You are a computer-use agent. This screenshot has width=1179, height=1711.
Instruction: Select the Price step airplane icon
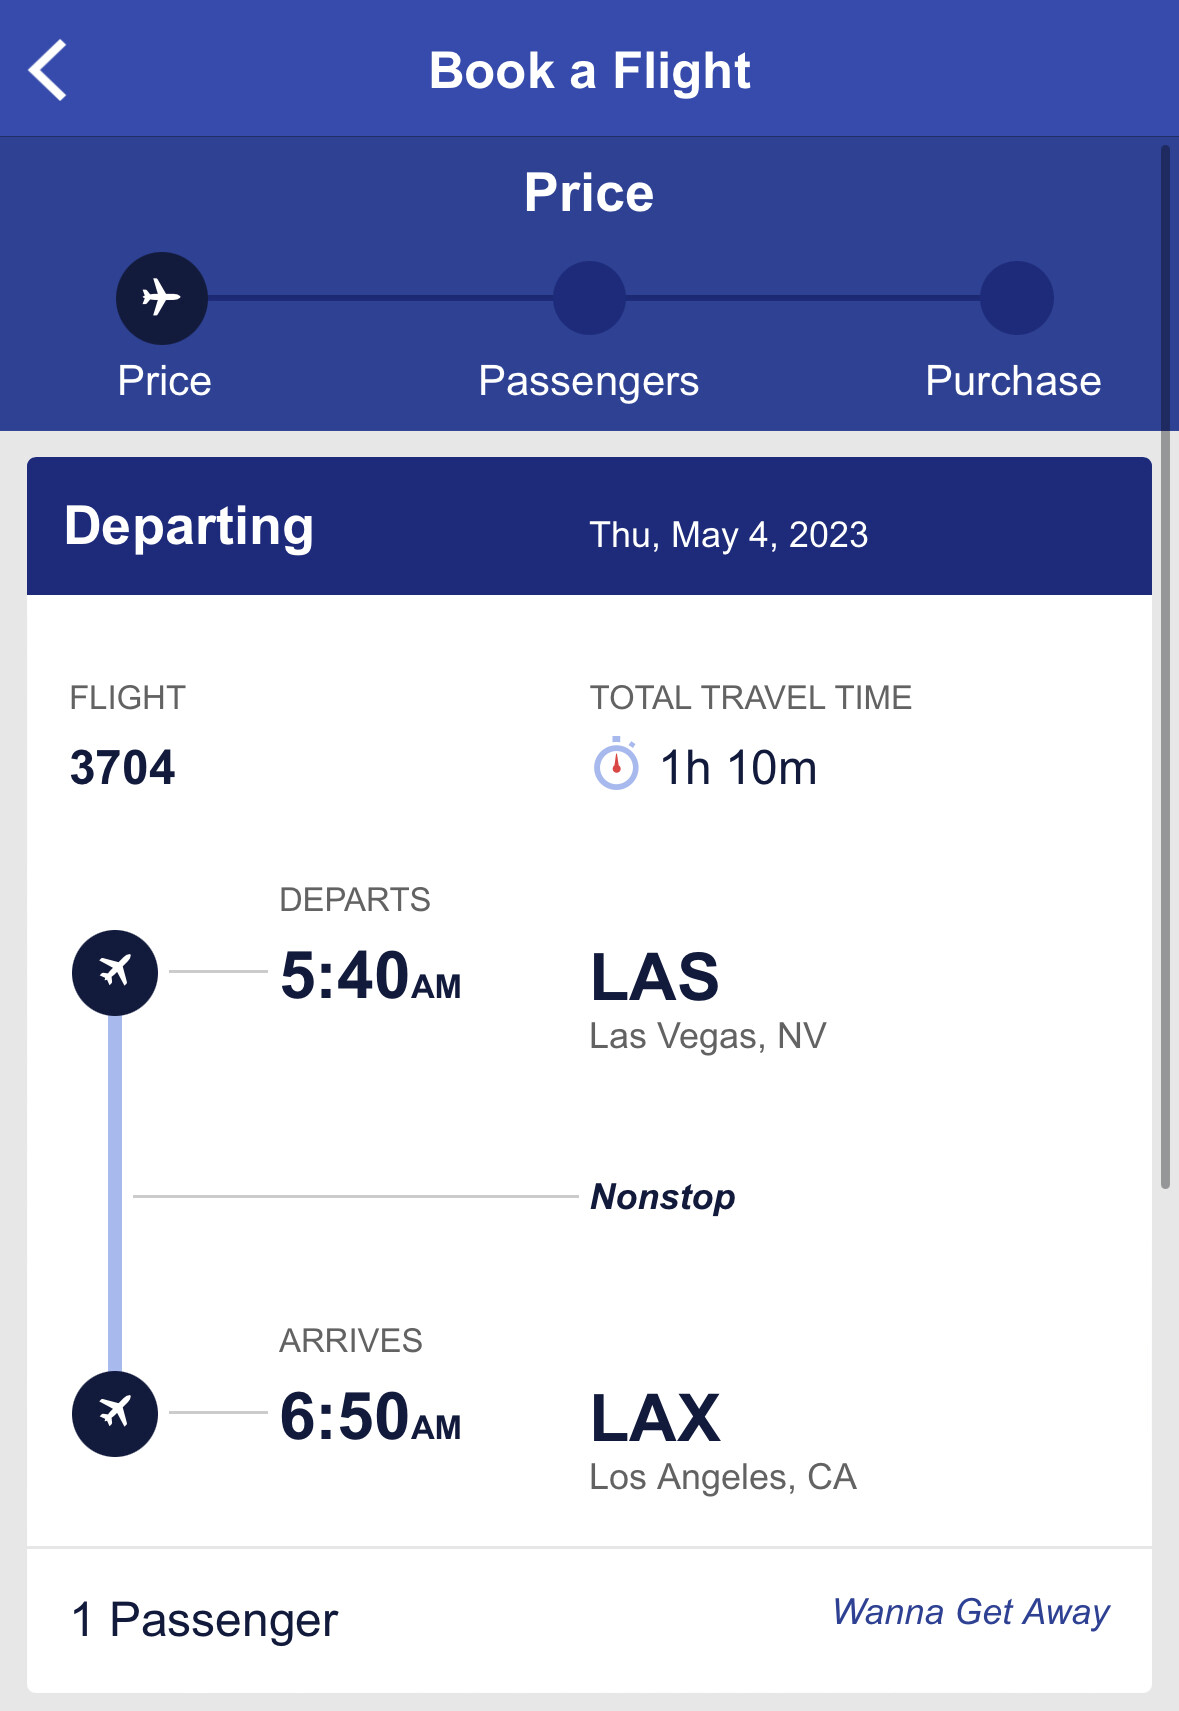162,298
